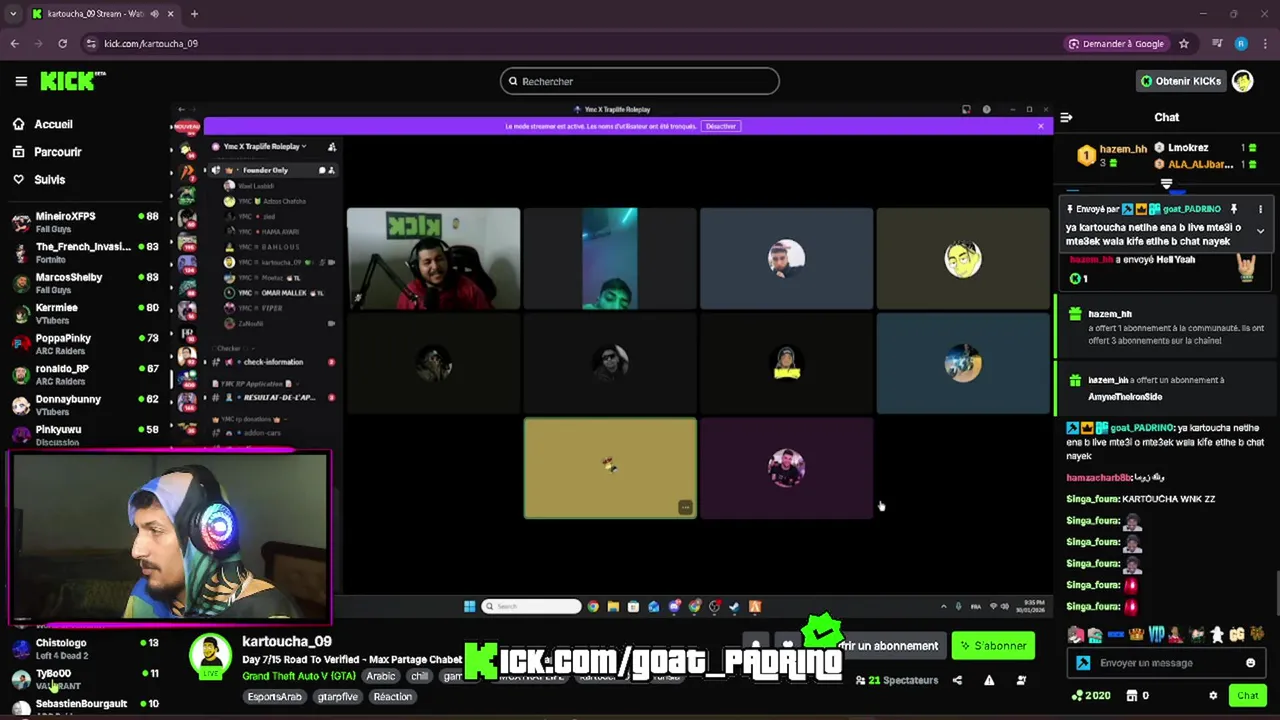The width and height of the screenshot is (1280, 720).
Task: Close the Discord streamer mode banner
Action: click(1040, 126)
